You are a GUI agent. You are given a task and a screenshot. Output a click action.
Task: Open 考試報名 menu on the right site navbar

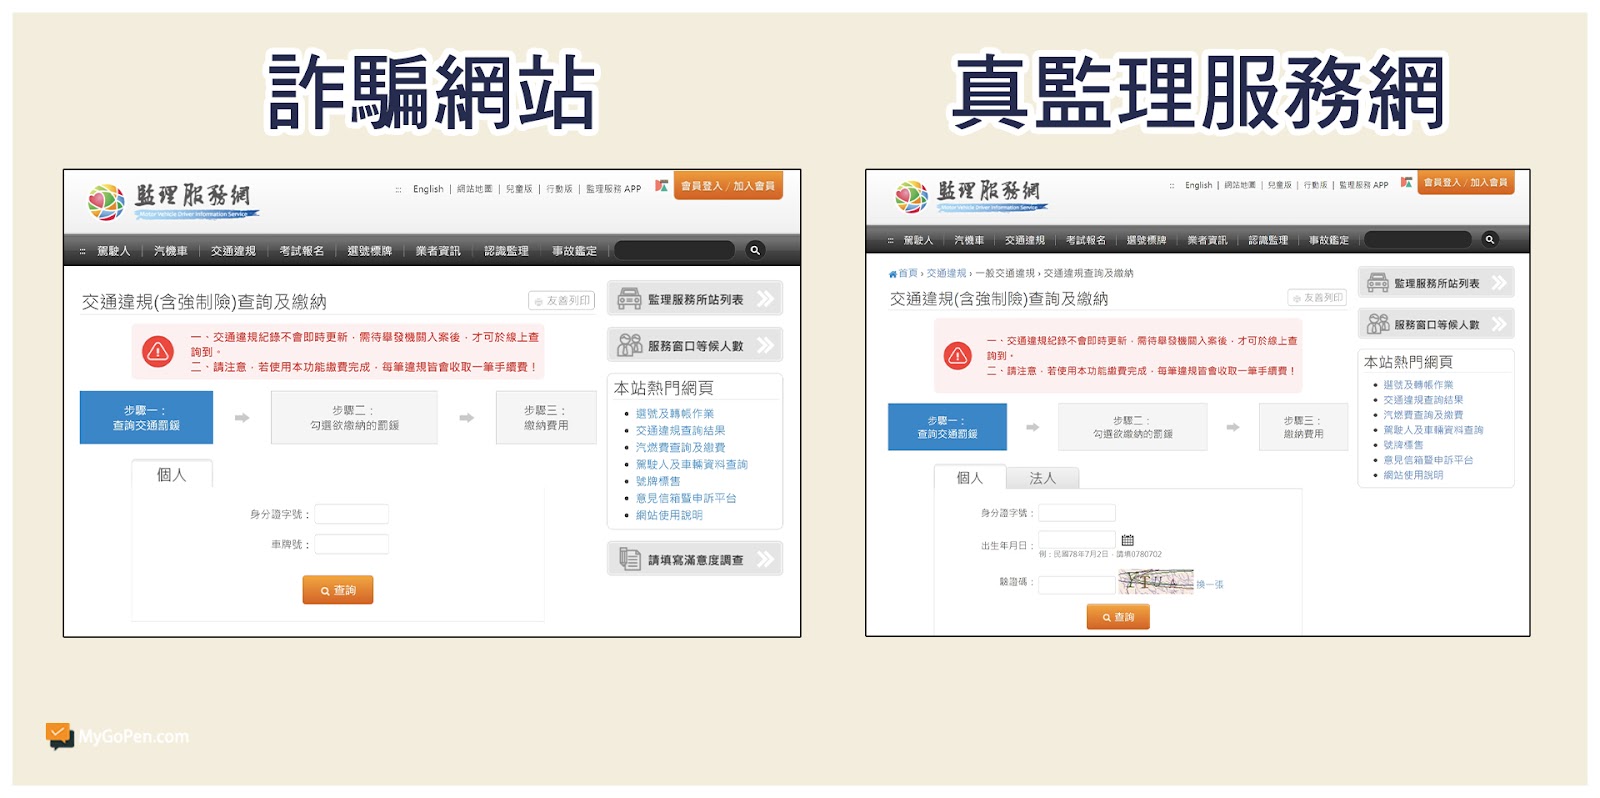(1085, 240)
